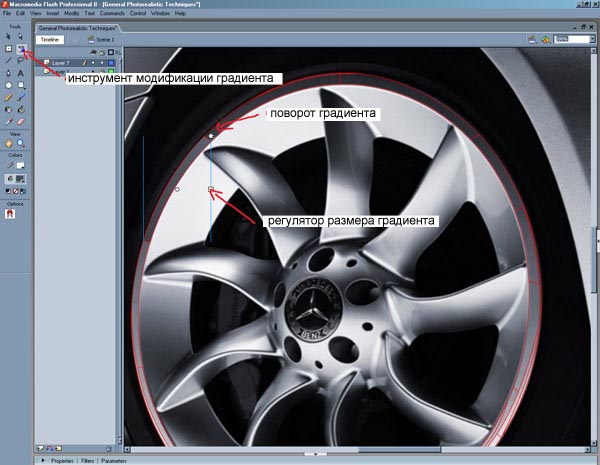Image resolution: width=600 pixels, height=465 pixels.
Task: Open the Window menu
Action: point(160,13)
